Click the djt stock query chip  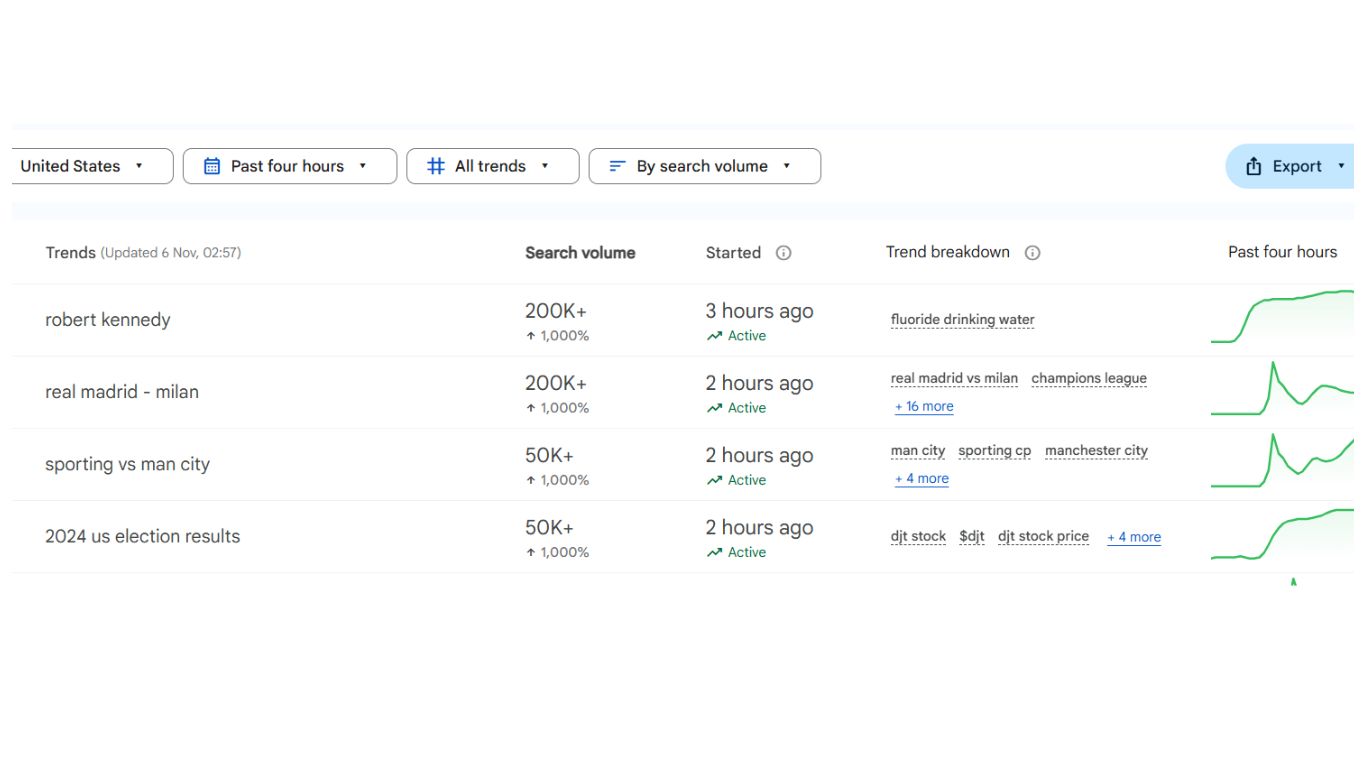pyautogui.click(x=918, y=537)
